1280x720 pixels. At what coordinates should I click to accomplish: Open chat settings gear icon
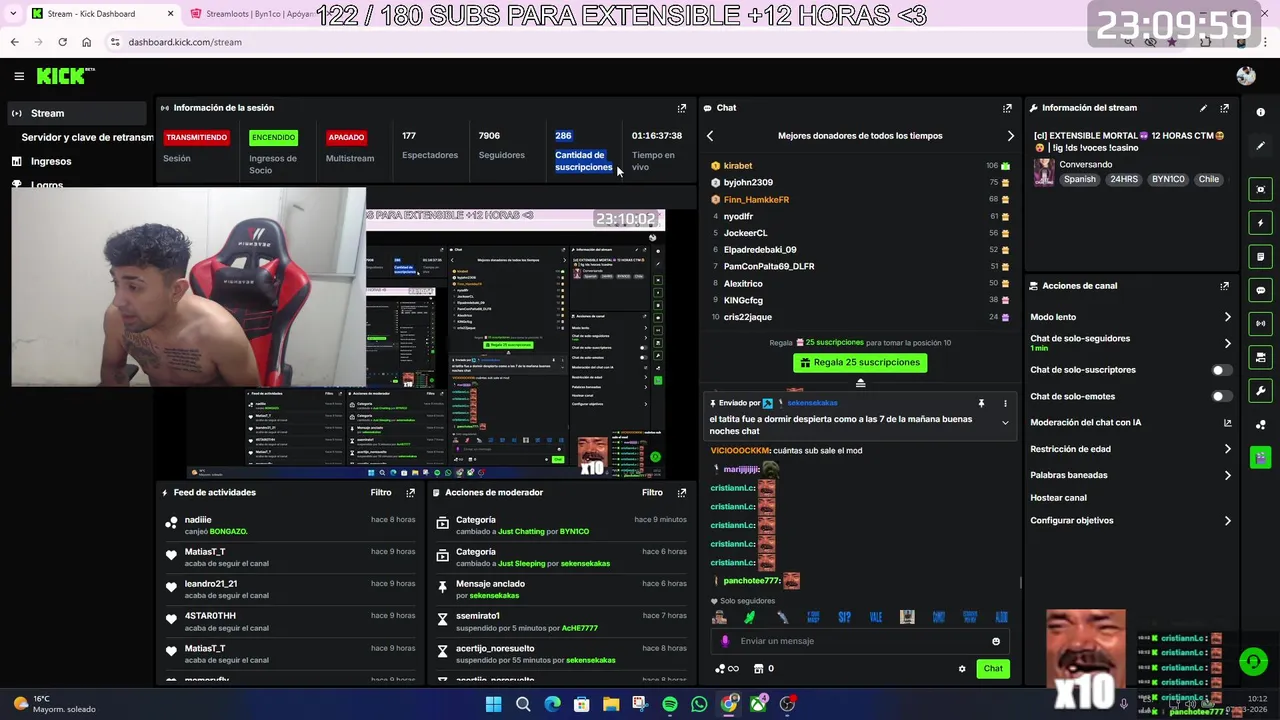pyautogui.click(x=962, y=669)
